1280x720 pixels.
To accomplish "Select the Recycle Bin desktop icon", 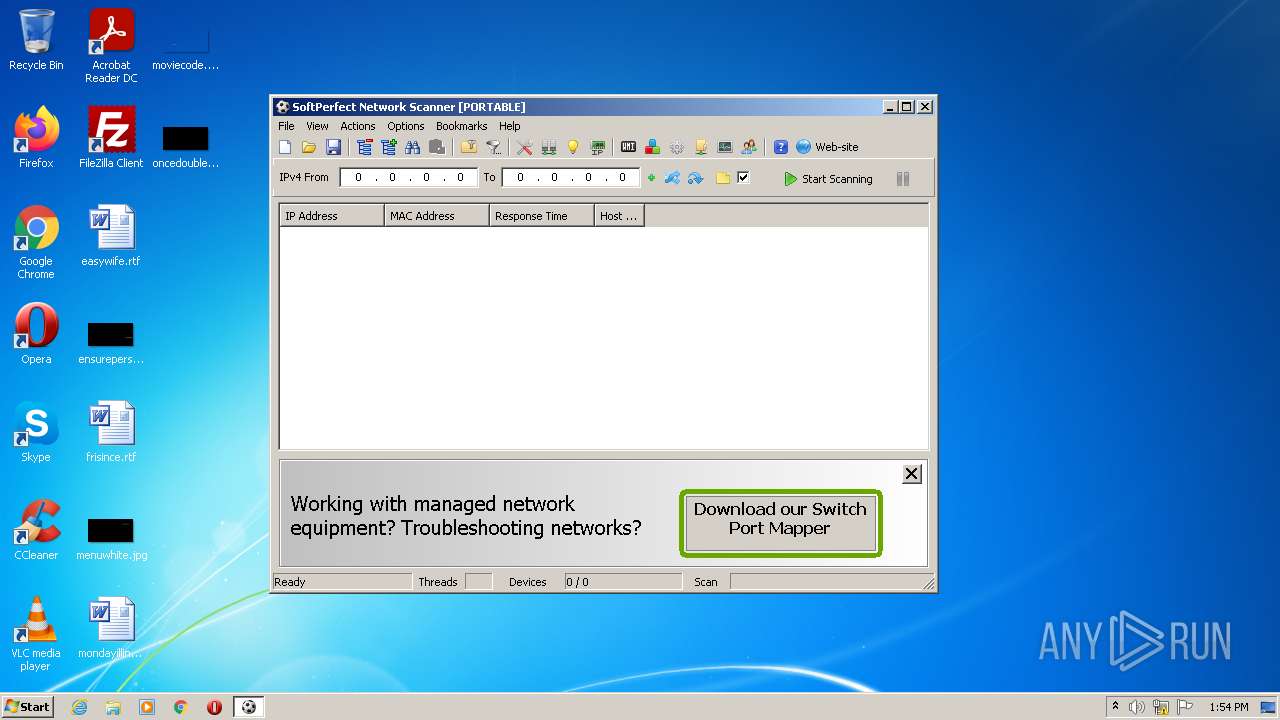I will [36, 40].
